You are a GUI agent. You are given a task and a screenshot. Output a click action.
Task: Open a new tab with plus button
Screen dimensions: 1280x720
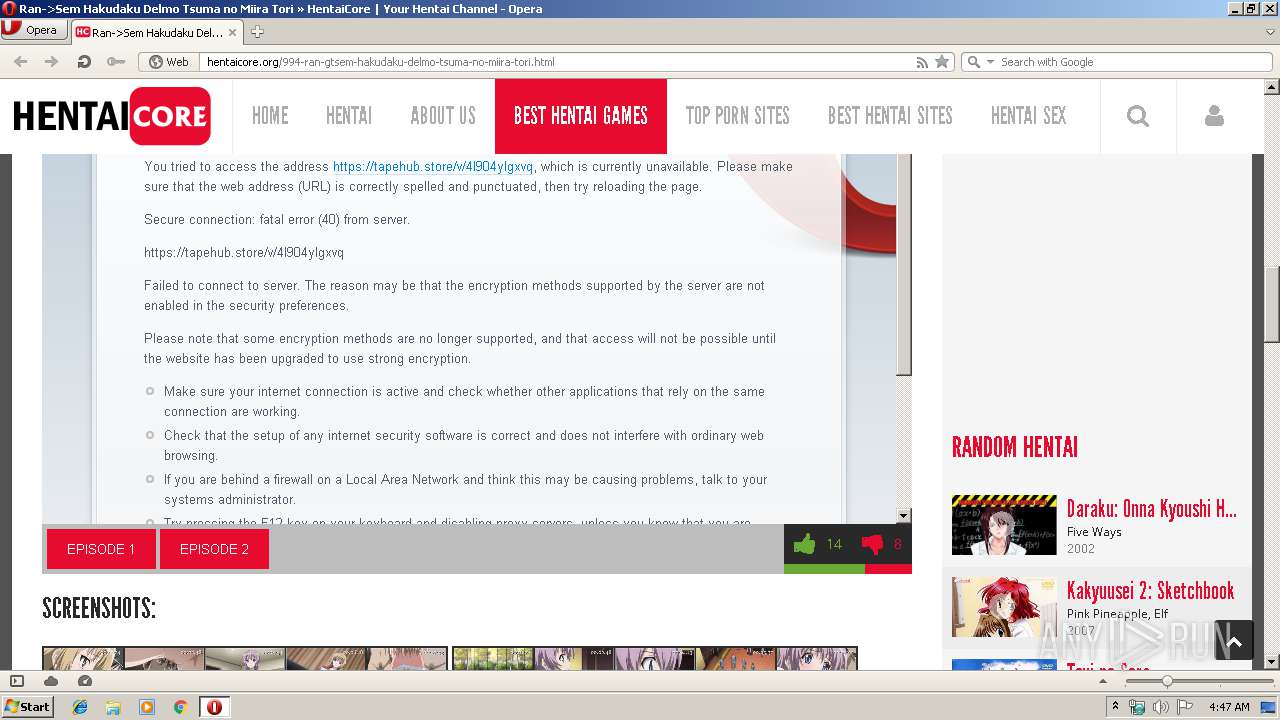pos(257,32)
